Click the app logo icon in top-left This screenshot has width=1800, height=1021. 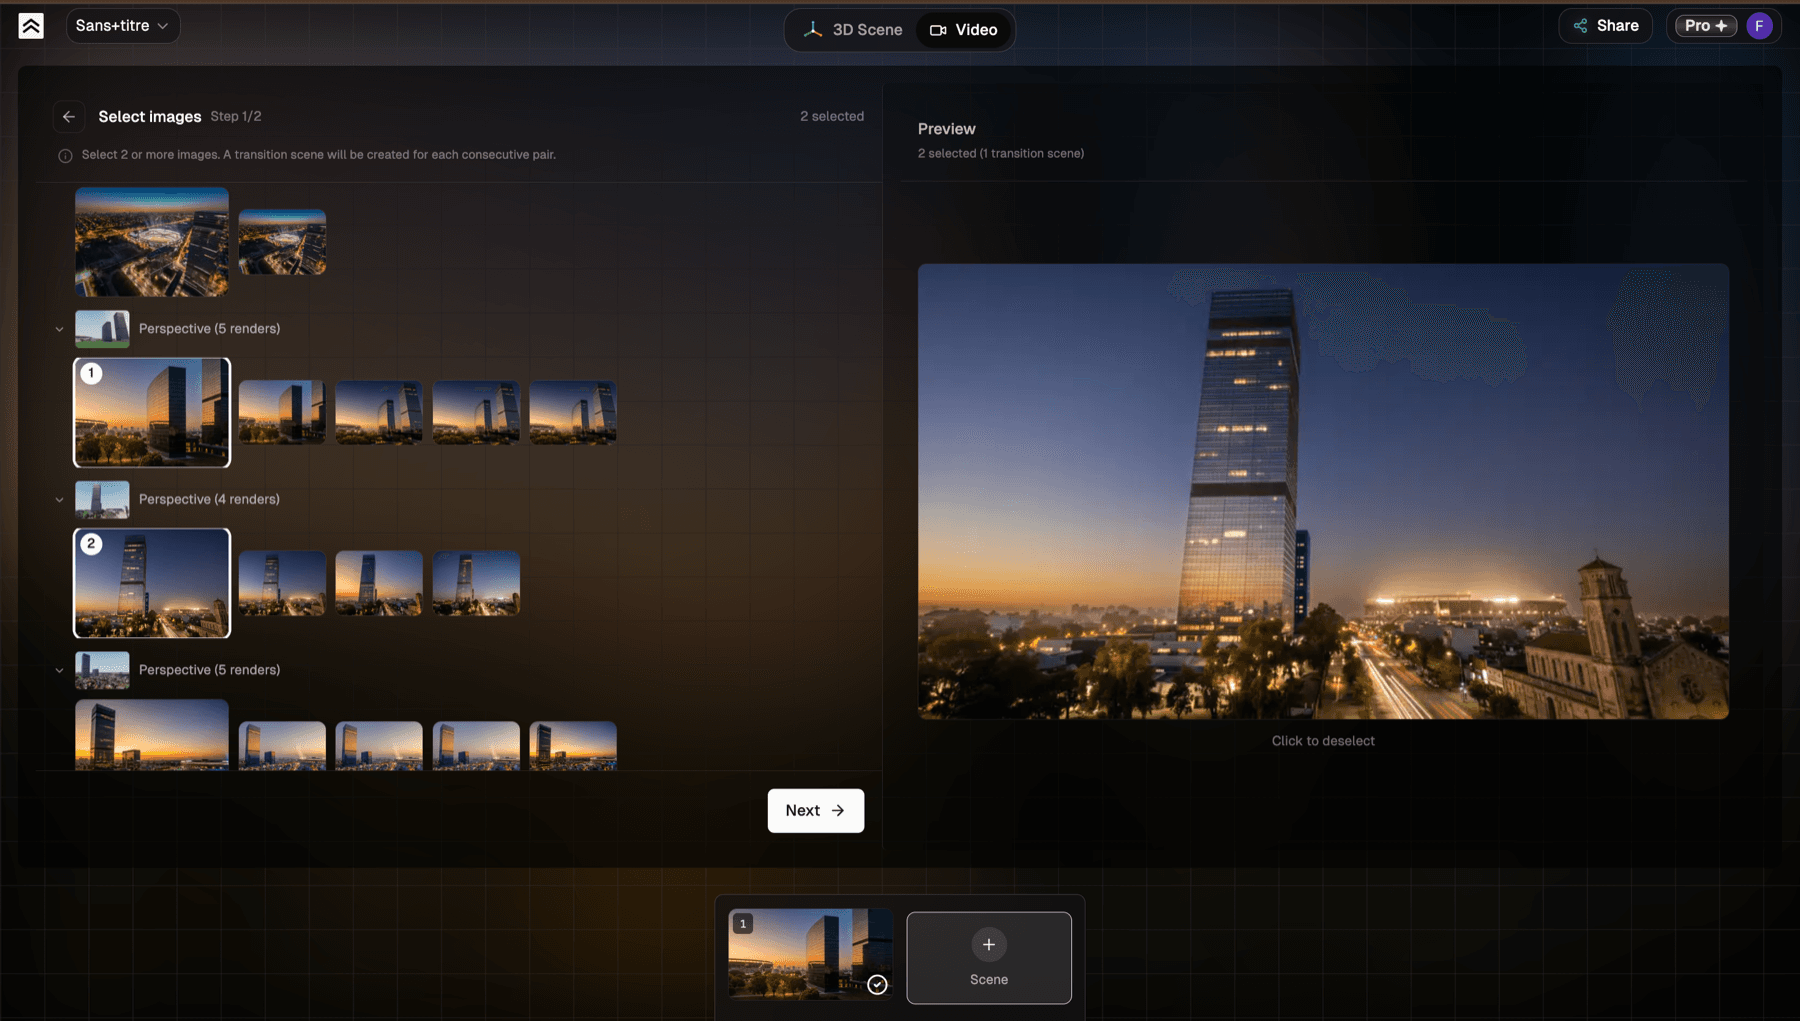point(31,26)
